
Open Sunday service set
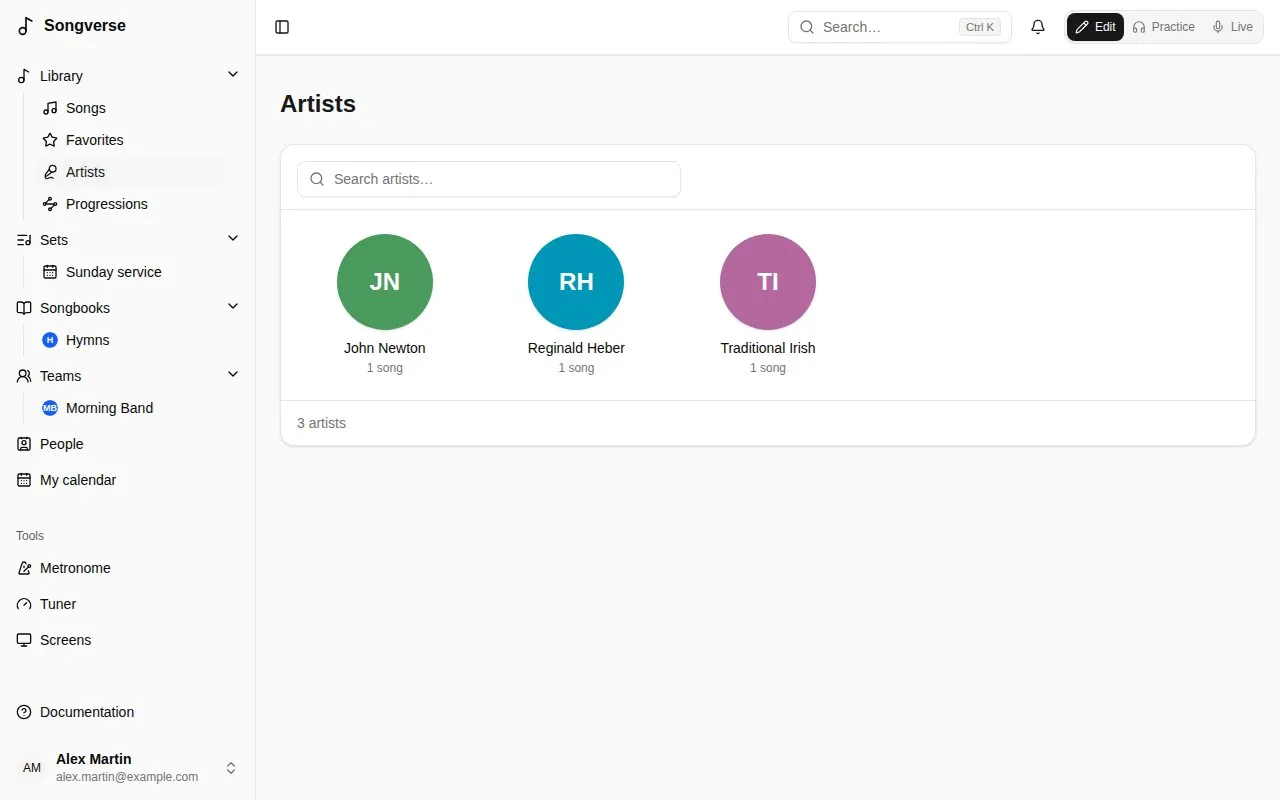(128, 272)
